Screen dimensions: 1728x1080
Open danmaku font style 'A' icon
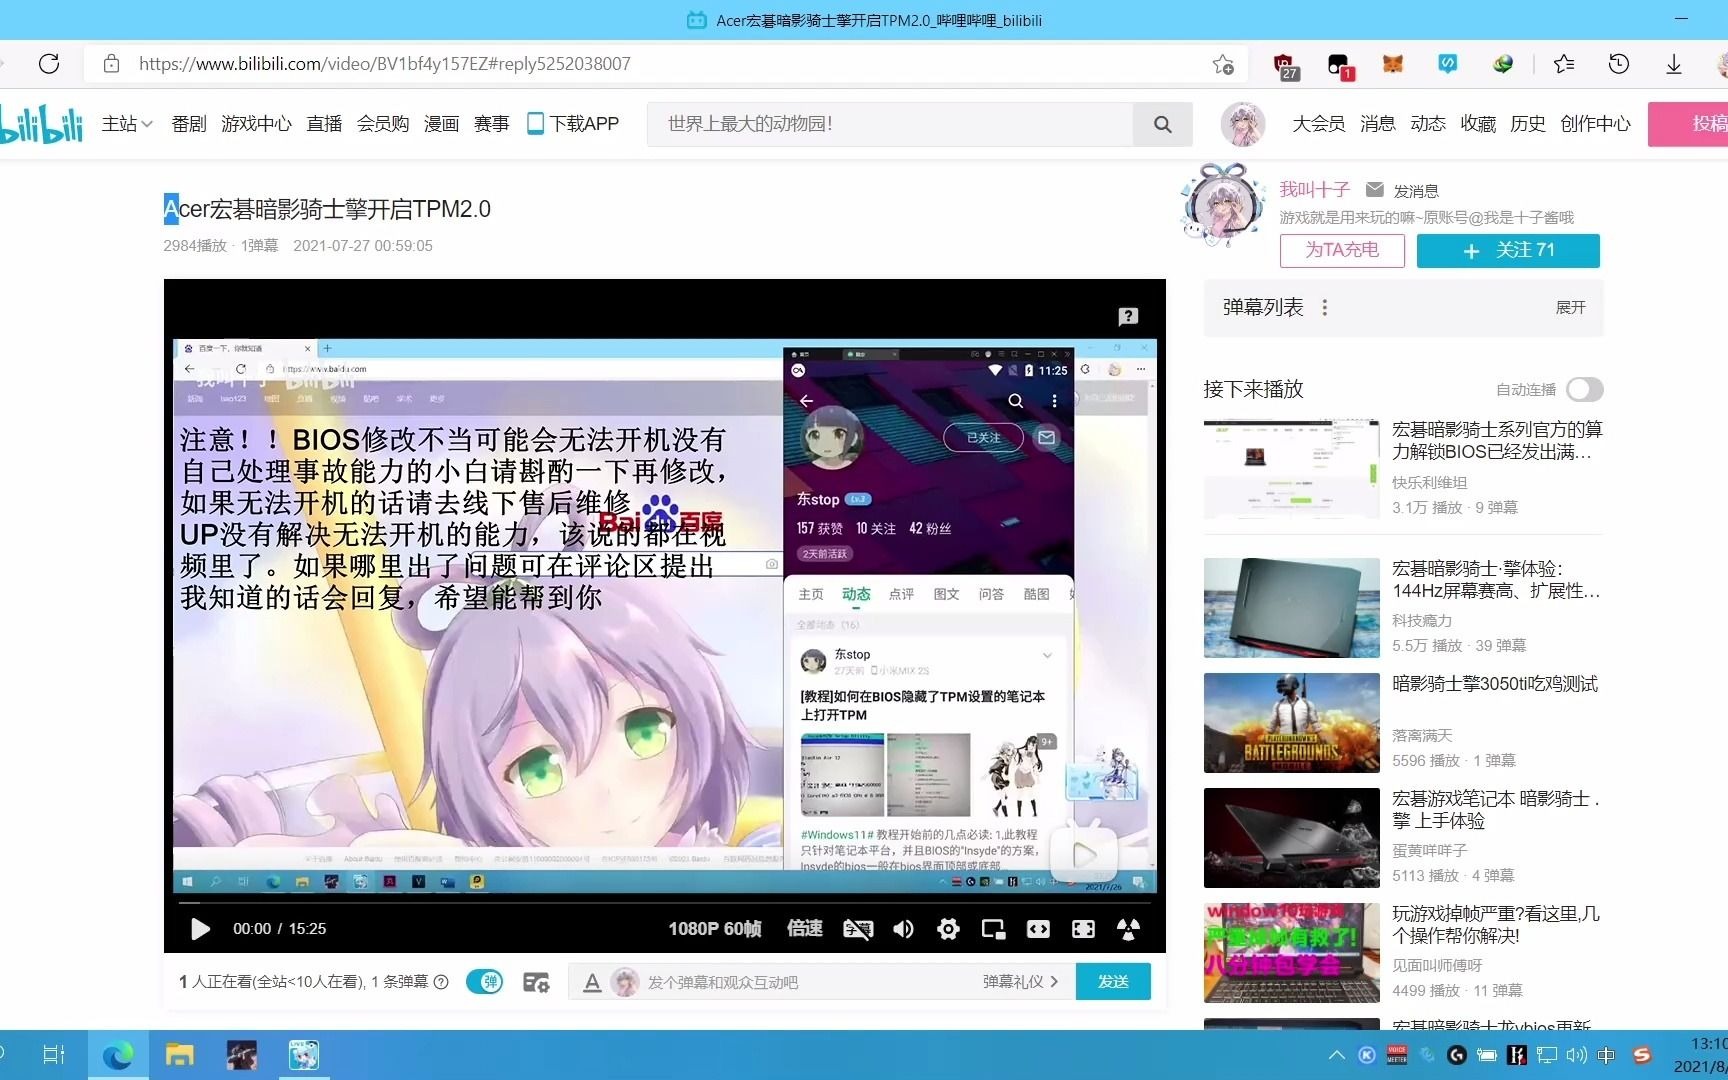coord(592,982)
